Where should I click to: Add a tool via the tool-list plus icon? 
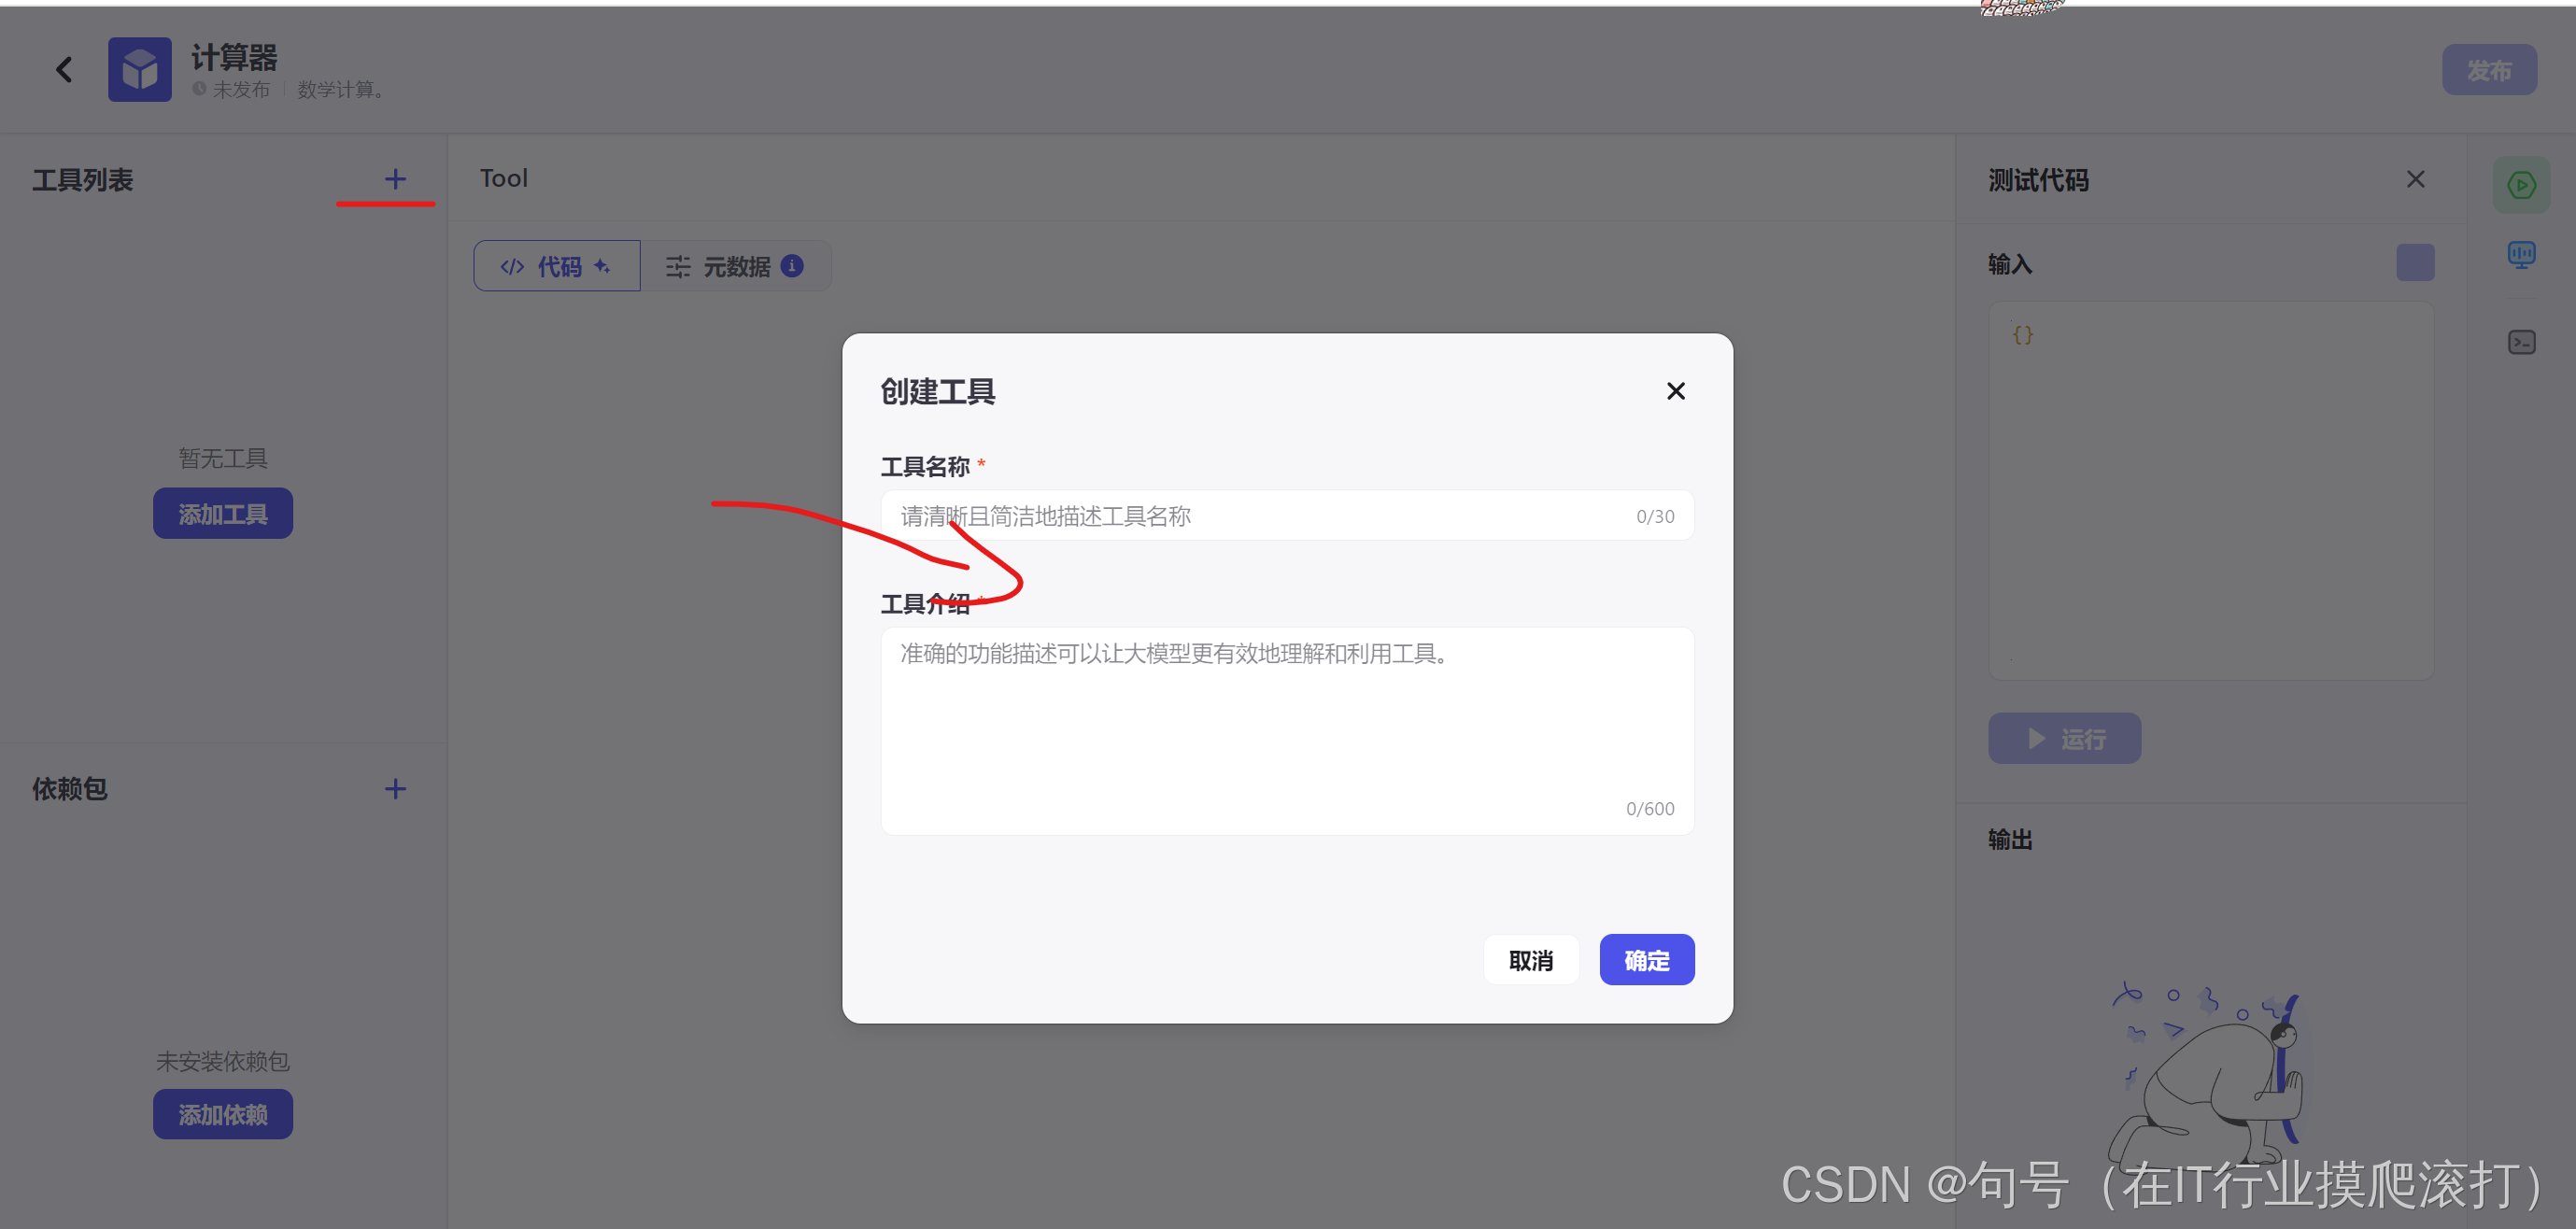[x=395, y=179]
